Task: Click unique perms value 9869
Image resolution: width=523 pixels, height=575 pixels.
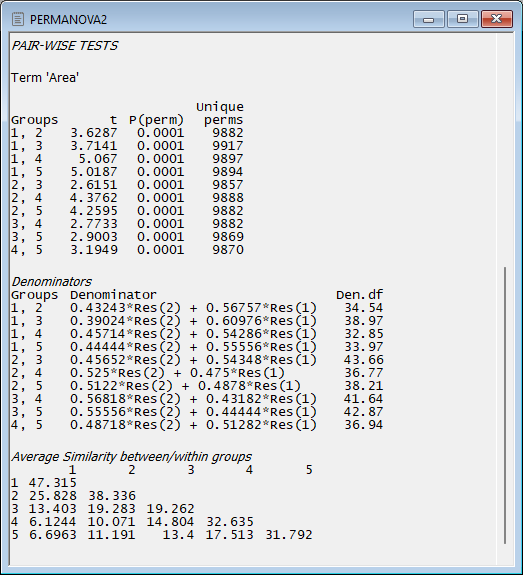Action: [x=228, y=237]
